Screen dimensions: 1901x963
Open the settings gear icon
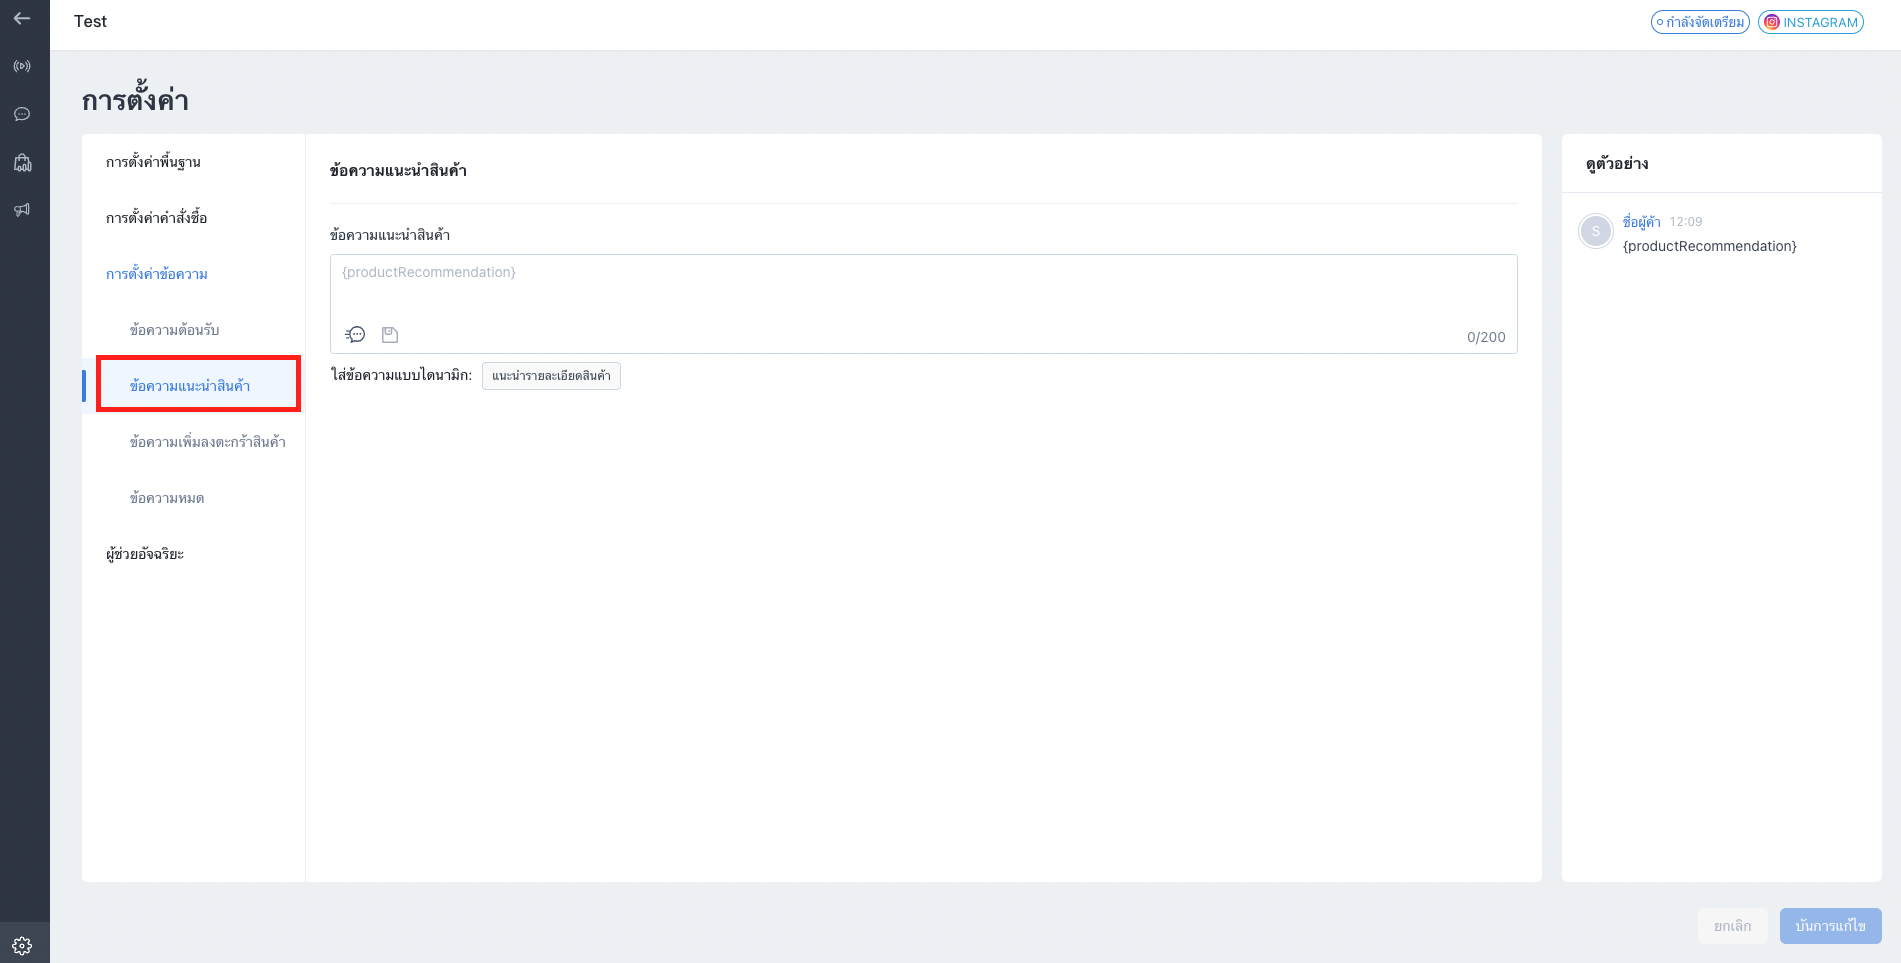click(22, 945)
